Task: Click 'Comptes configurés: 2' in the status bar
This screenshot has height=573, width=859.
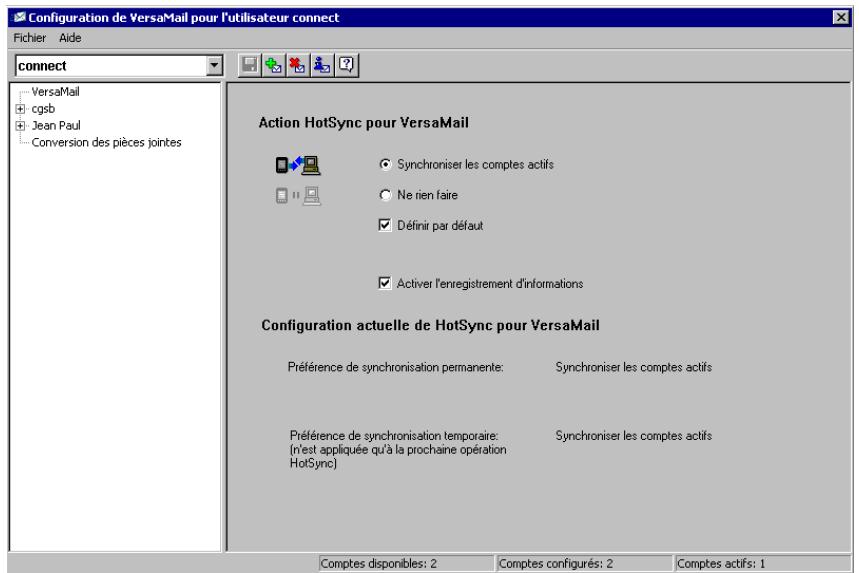Action: 584,564
